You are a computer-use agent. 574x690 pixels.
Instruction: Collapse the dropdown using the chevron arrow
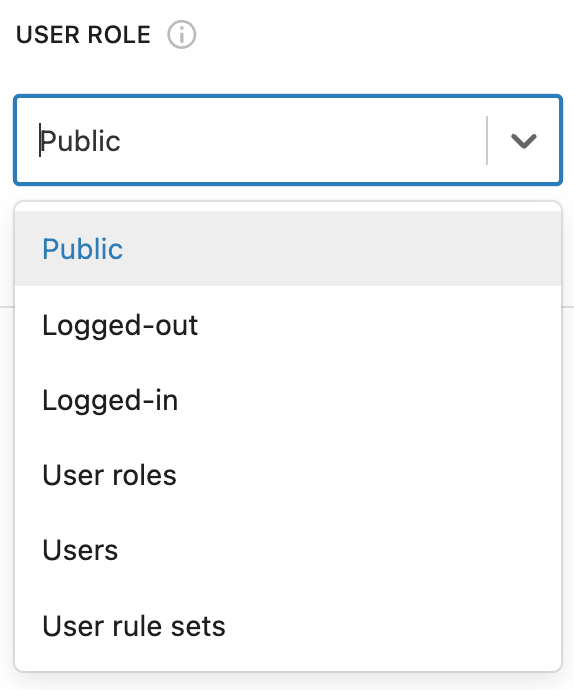[523, 141]
